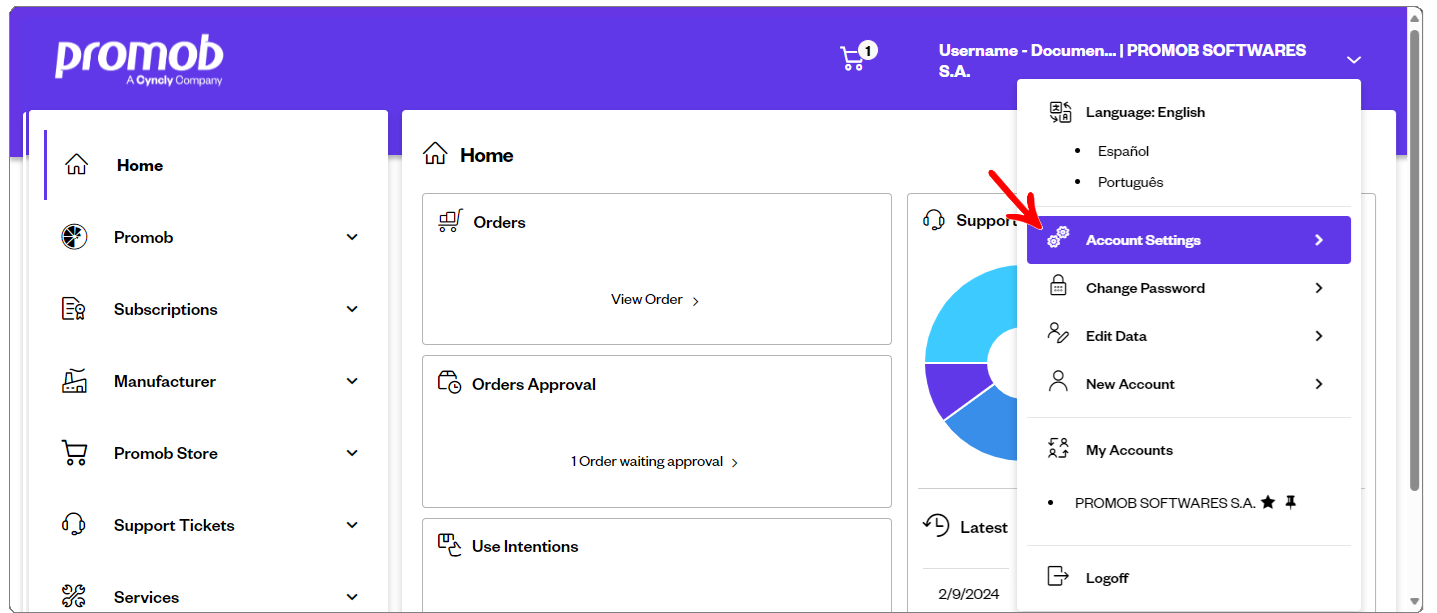Click the View Order link
Screen dimensions: 1437x613
(655, 299)
